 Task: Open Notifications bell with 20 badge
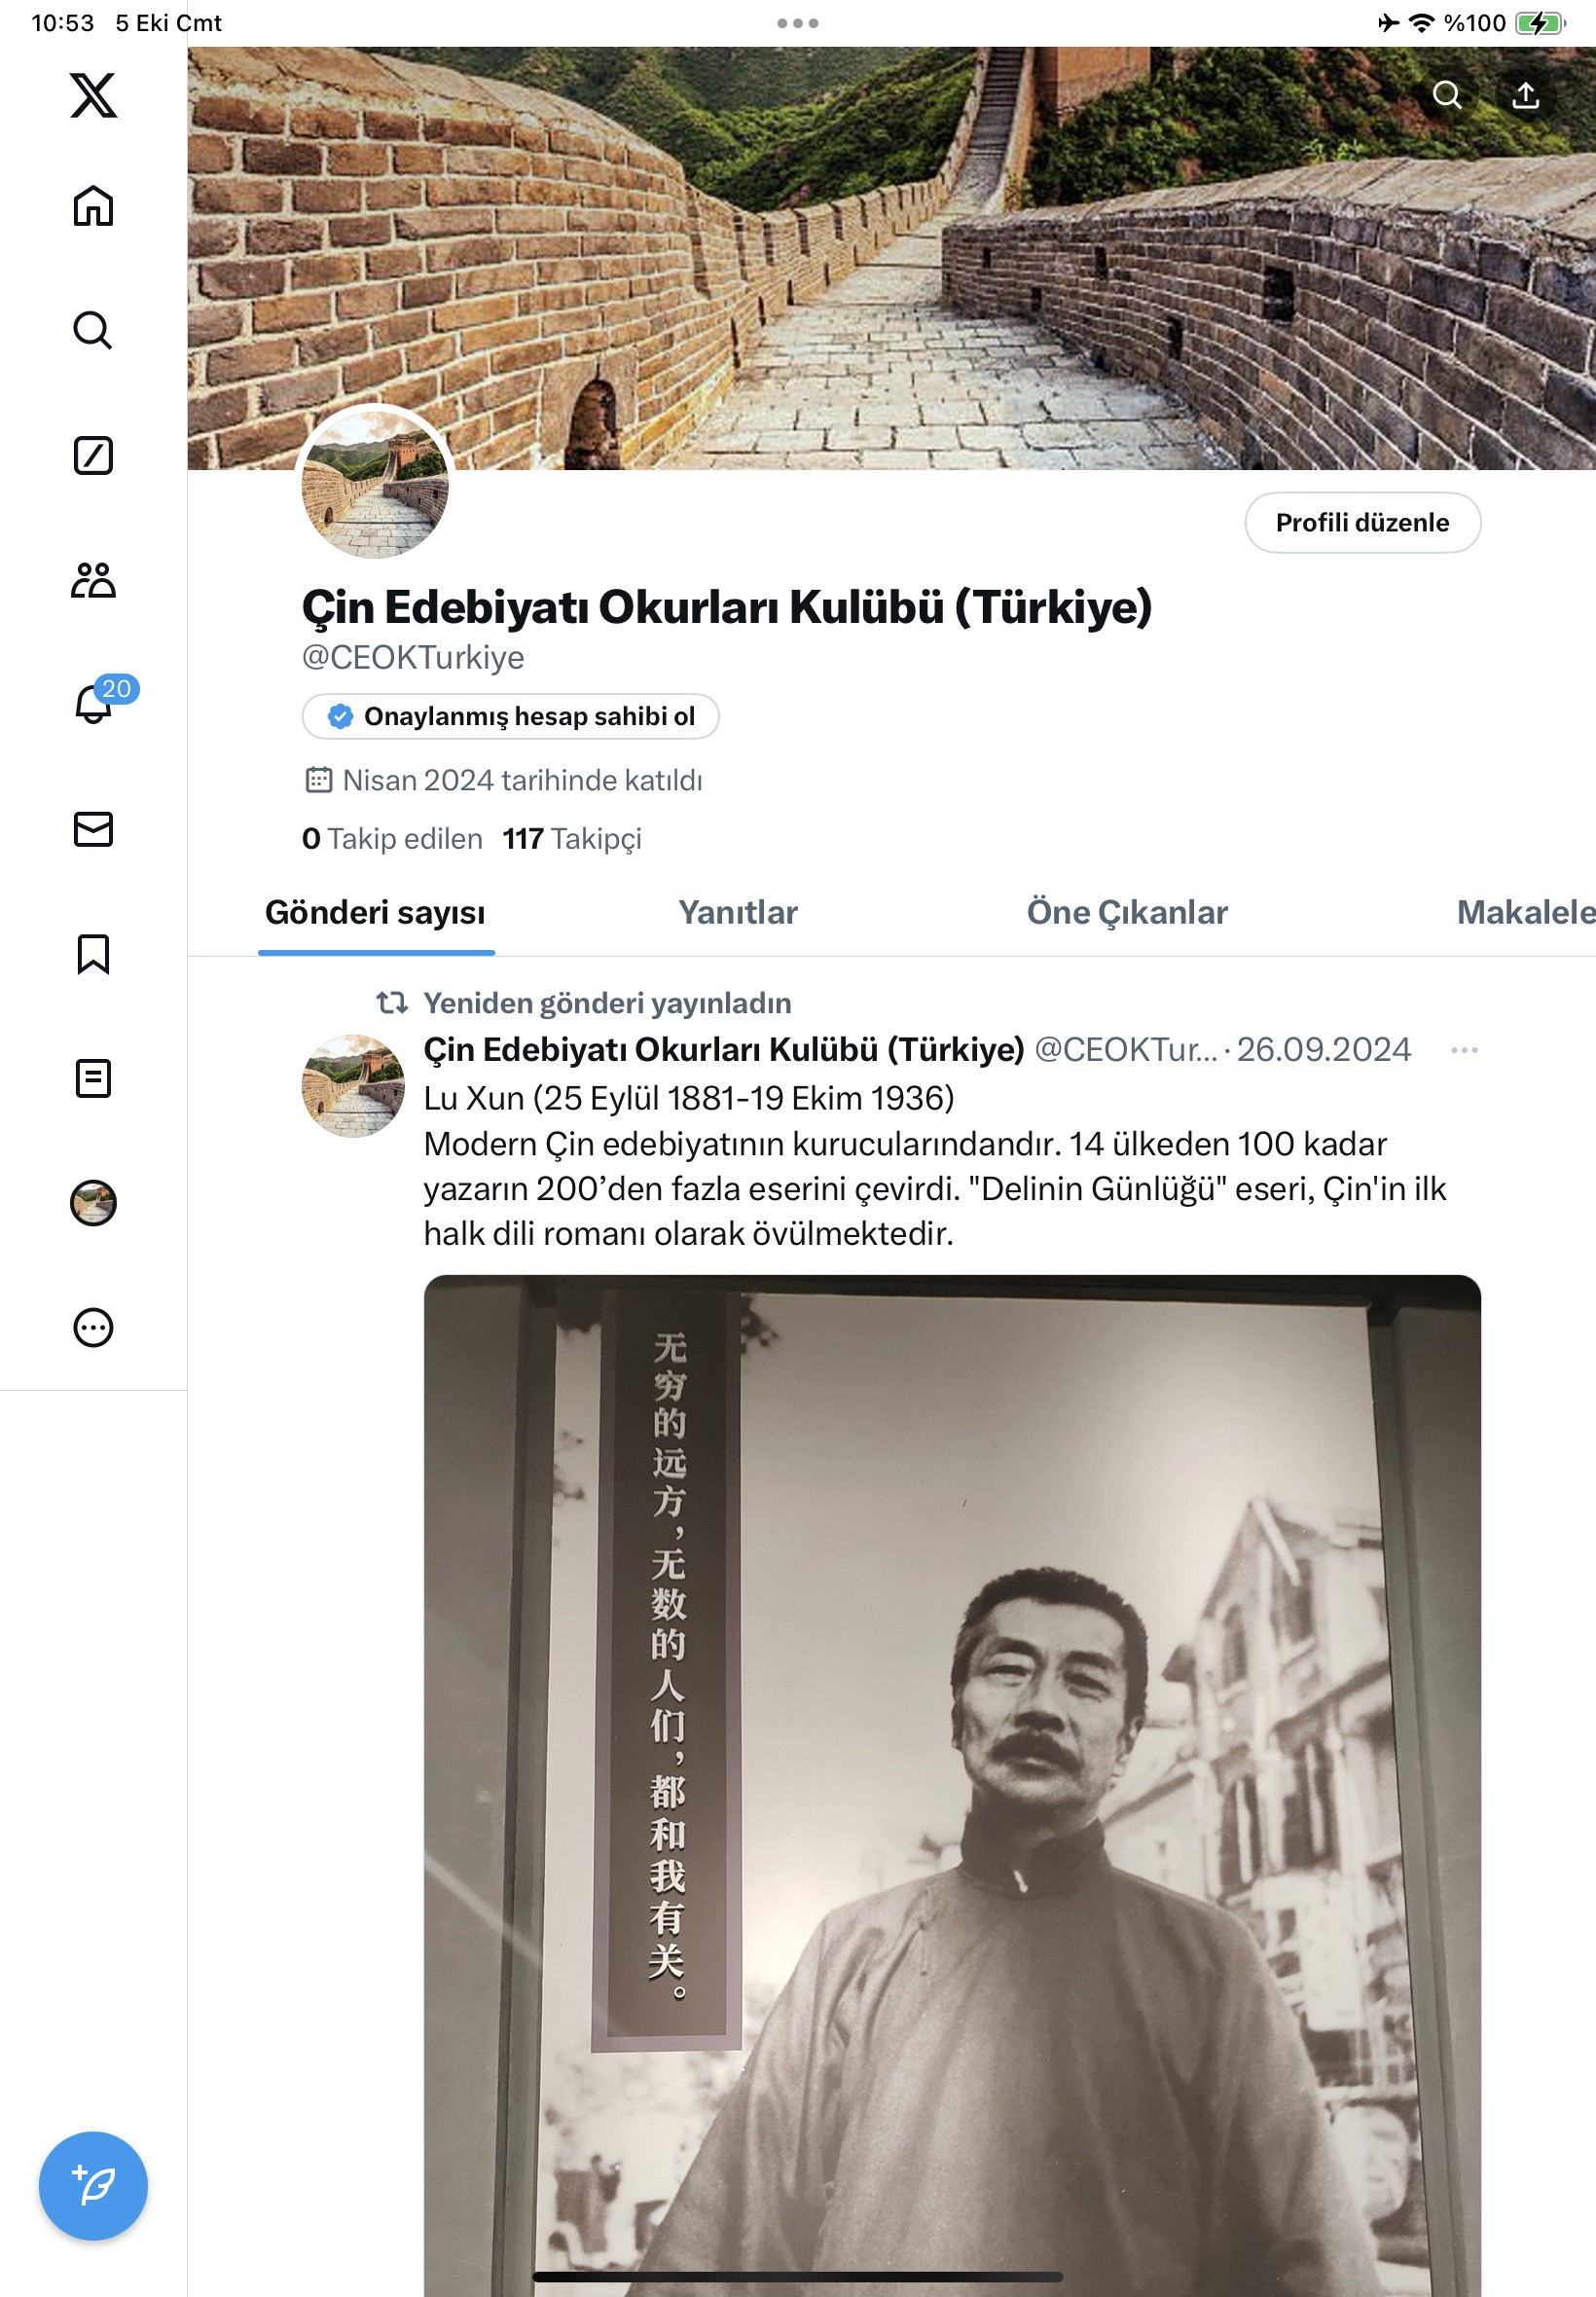click(x=93, y=704)
